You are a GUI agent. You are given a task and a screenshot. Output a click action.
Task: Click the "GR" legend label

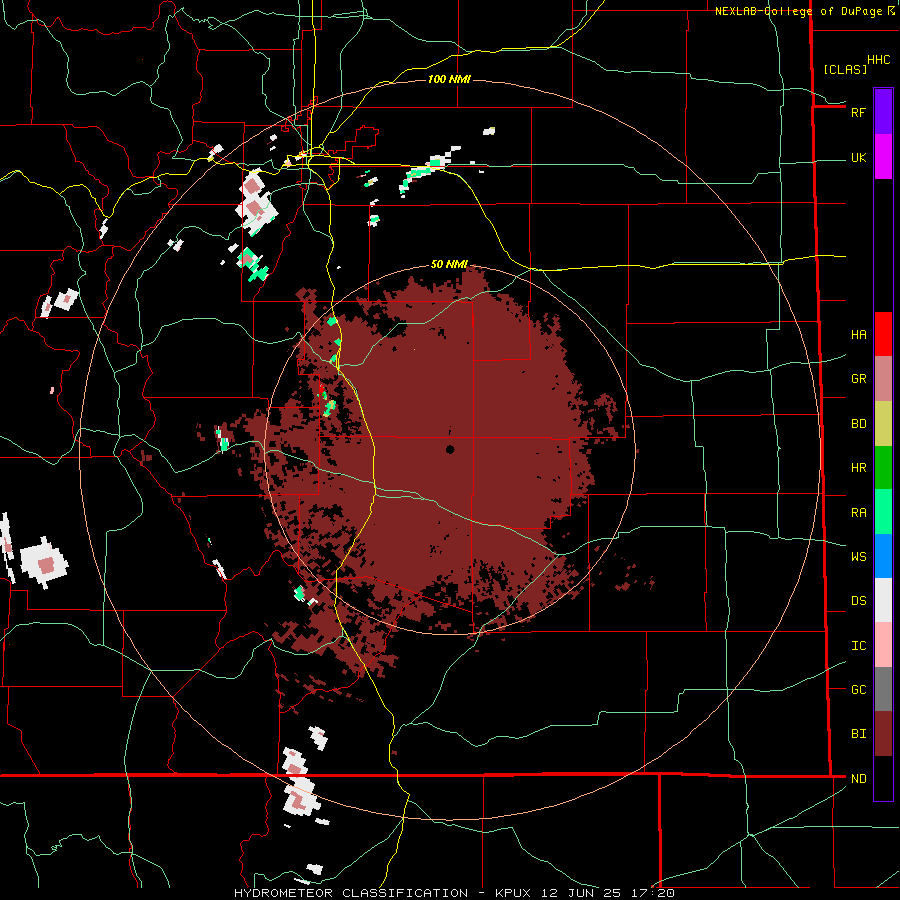pos(858,379)
